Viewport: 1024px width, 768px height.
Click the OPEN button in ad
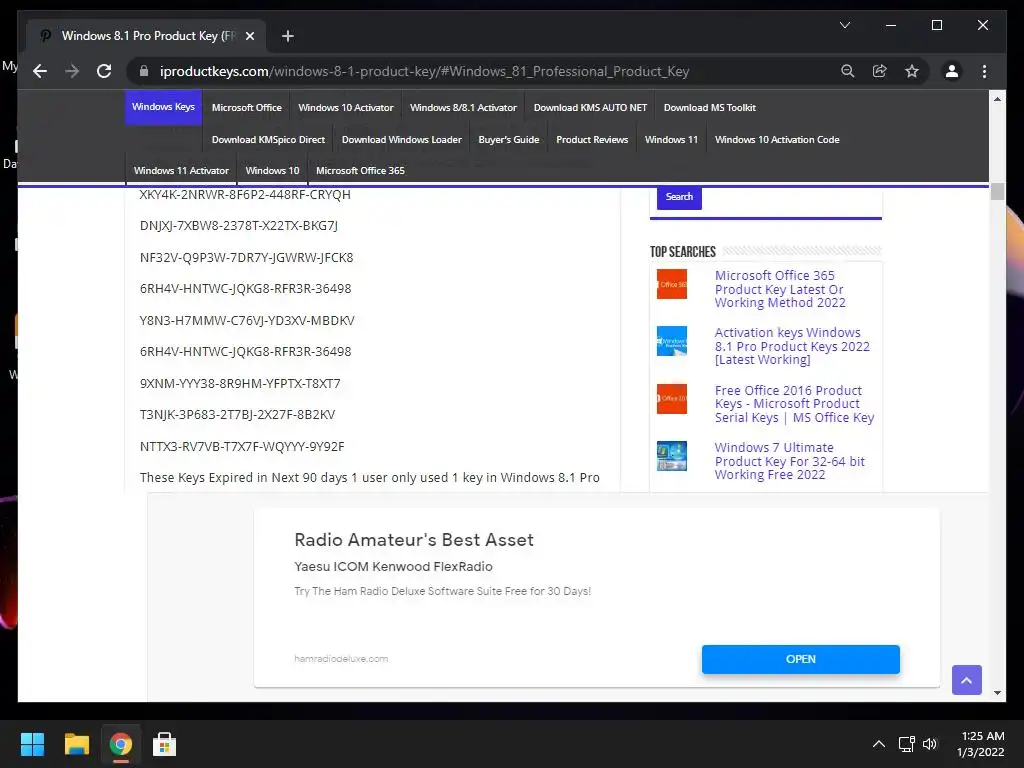click(x=801, y=659)
